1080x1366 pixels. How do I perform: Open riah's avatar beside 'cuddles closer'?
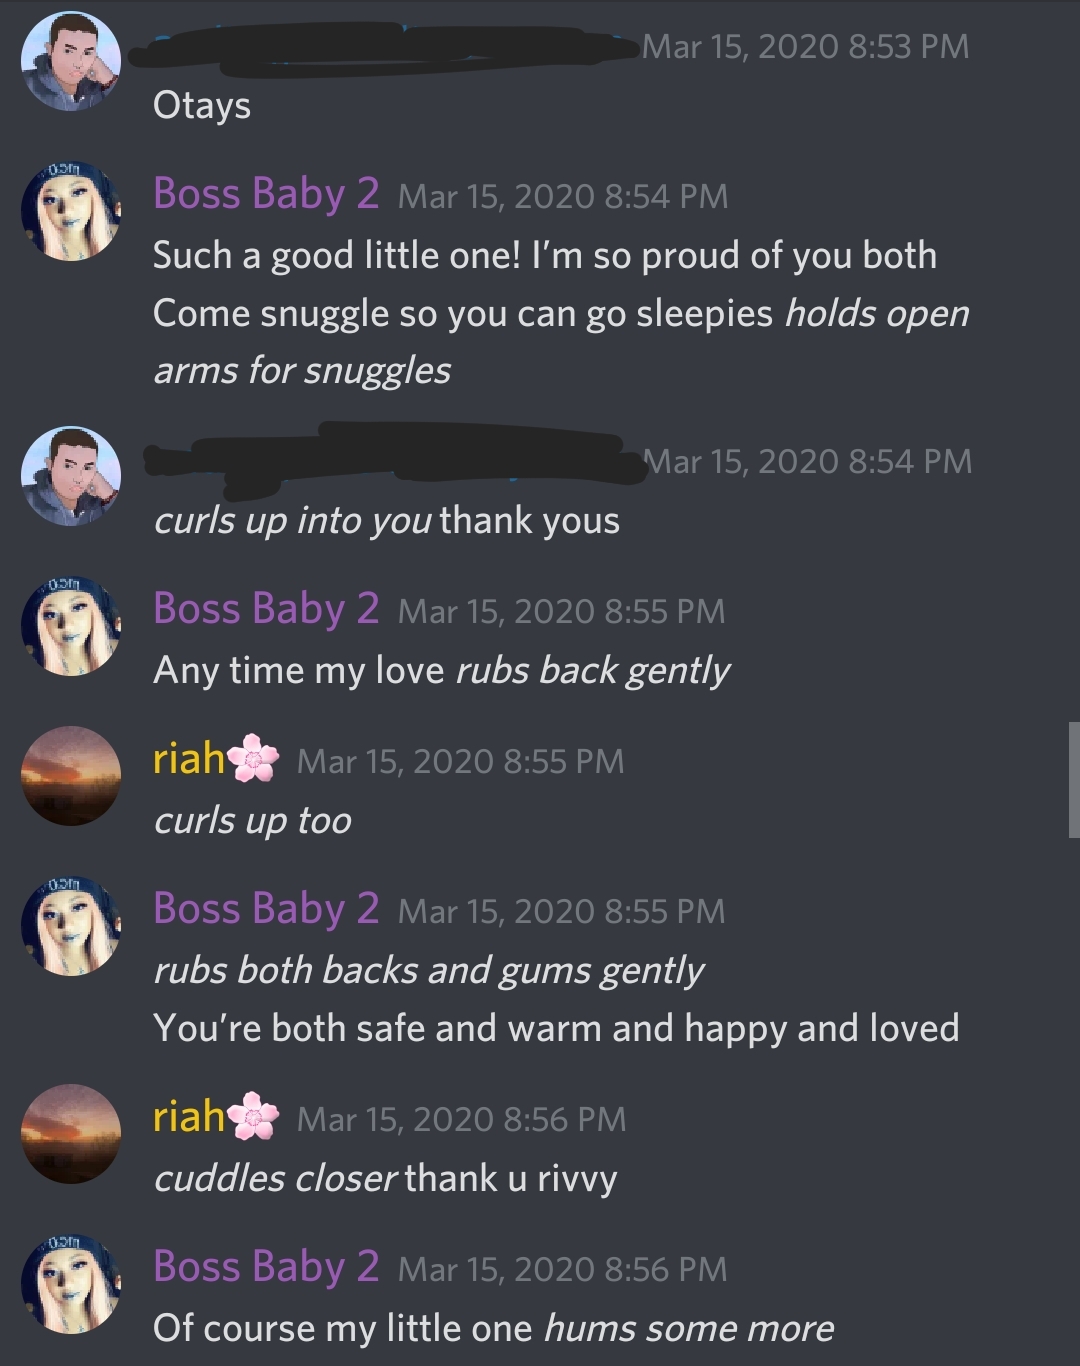click(x=71, y=1134)
